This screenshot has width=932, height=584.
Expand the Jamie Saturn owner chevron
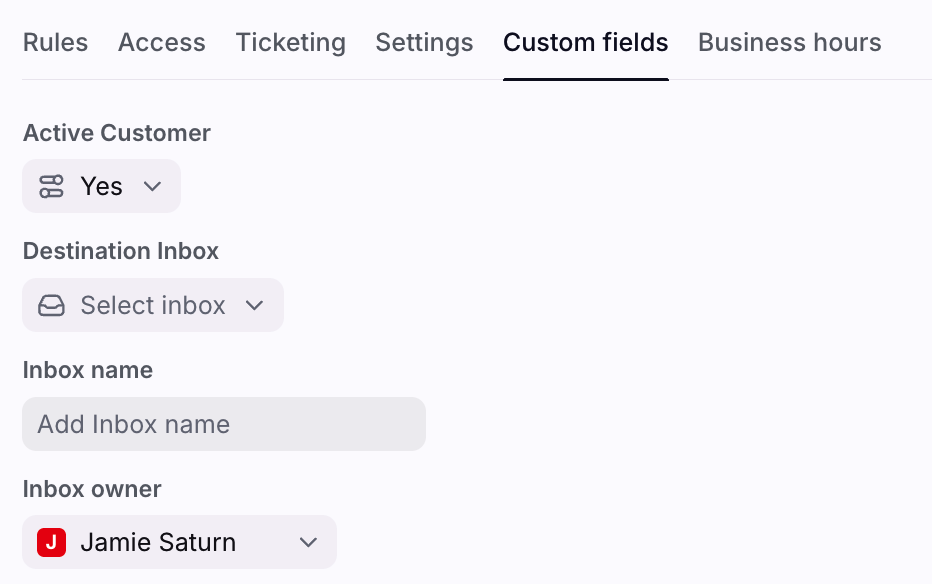click(x=308, y=542)
